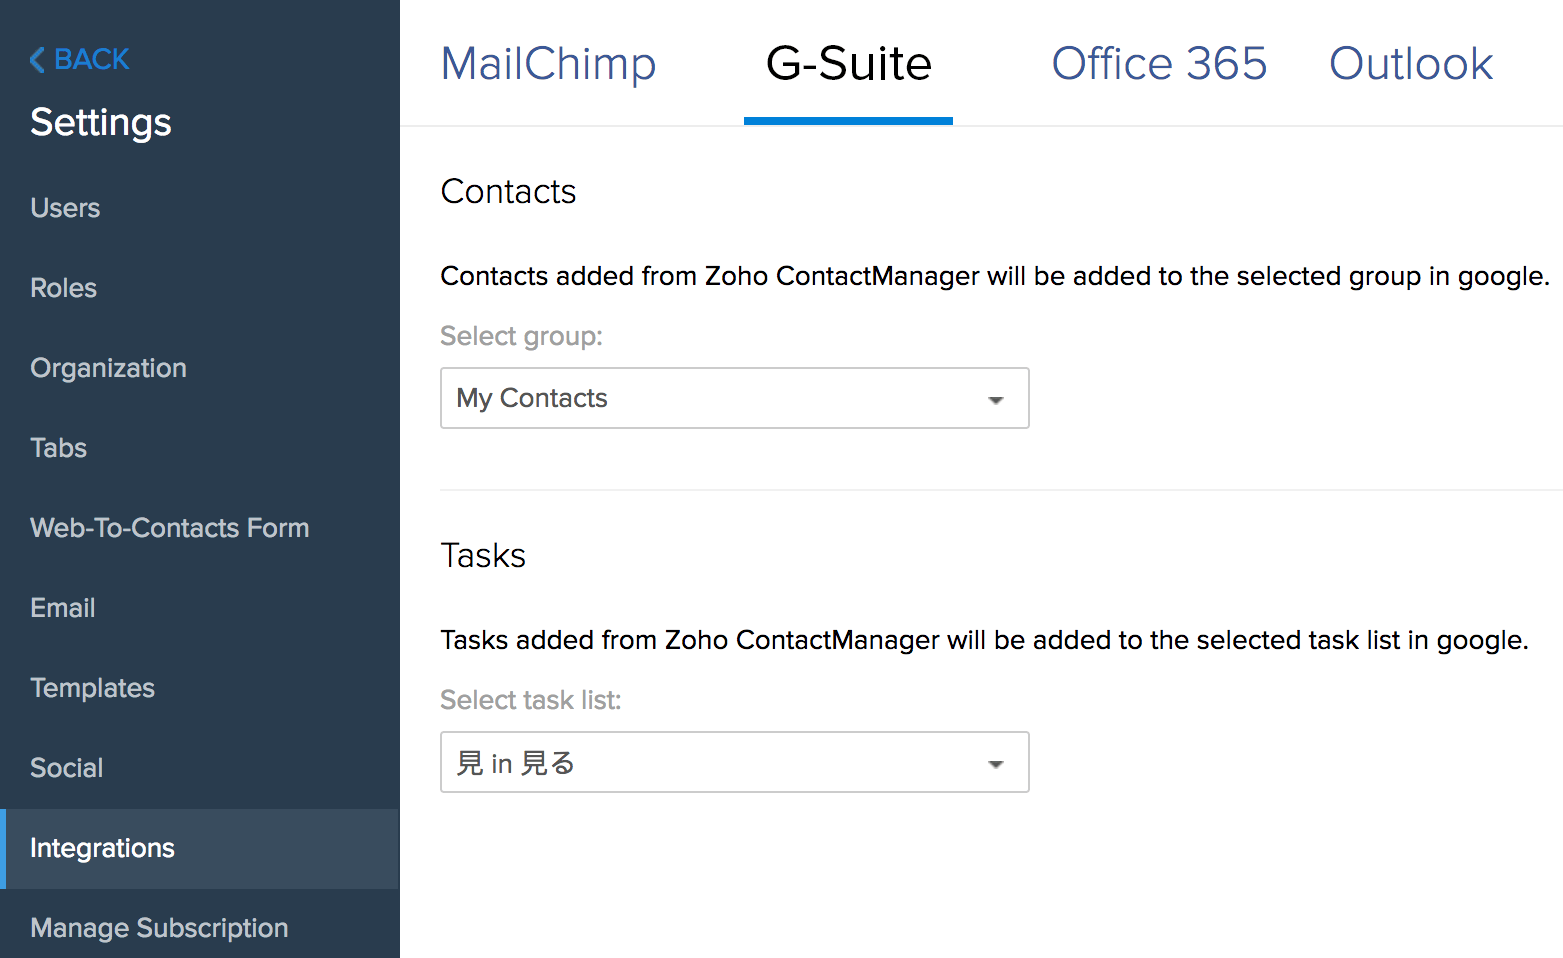Switch to the MailChimp tab
The height and width of the screenshot is (958, 1563).
click(x=548, y=64)
